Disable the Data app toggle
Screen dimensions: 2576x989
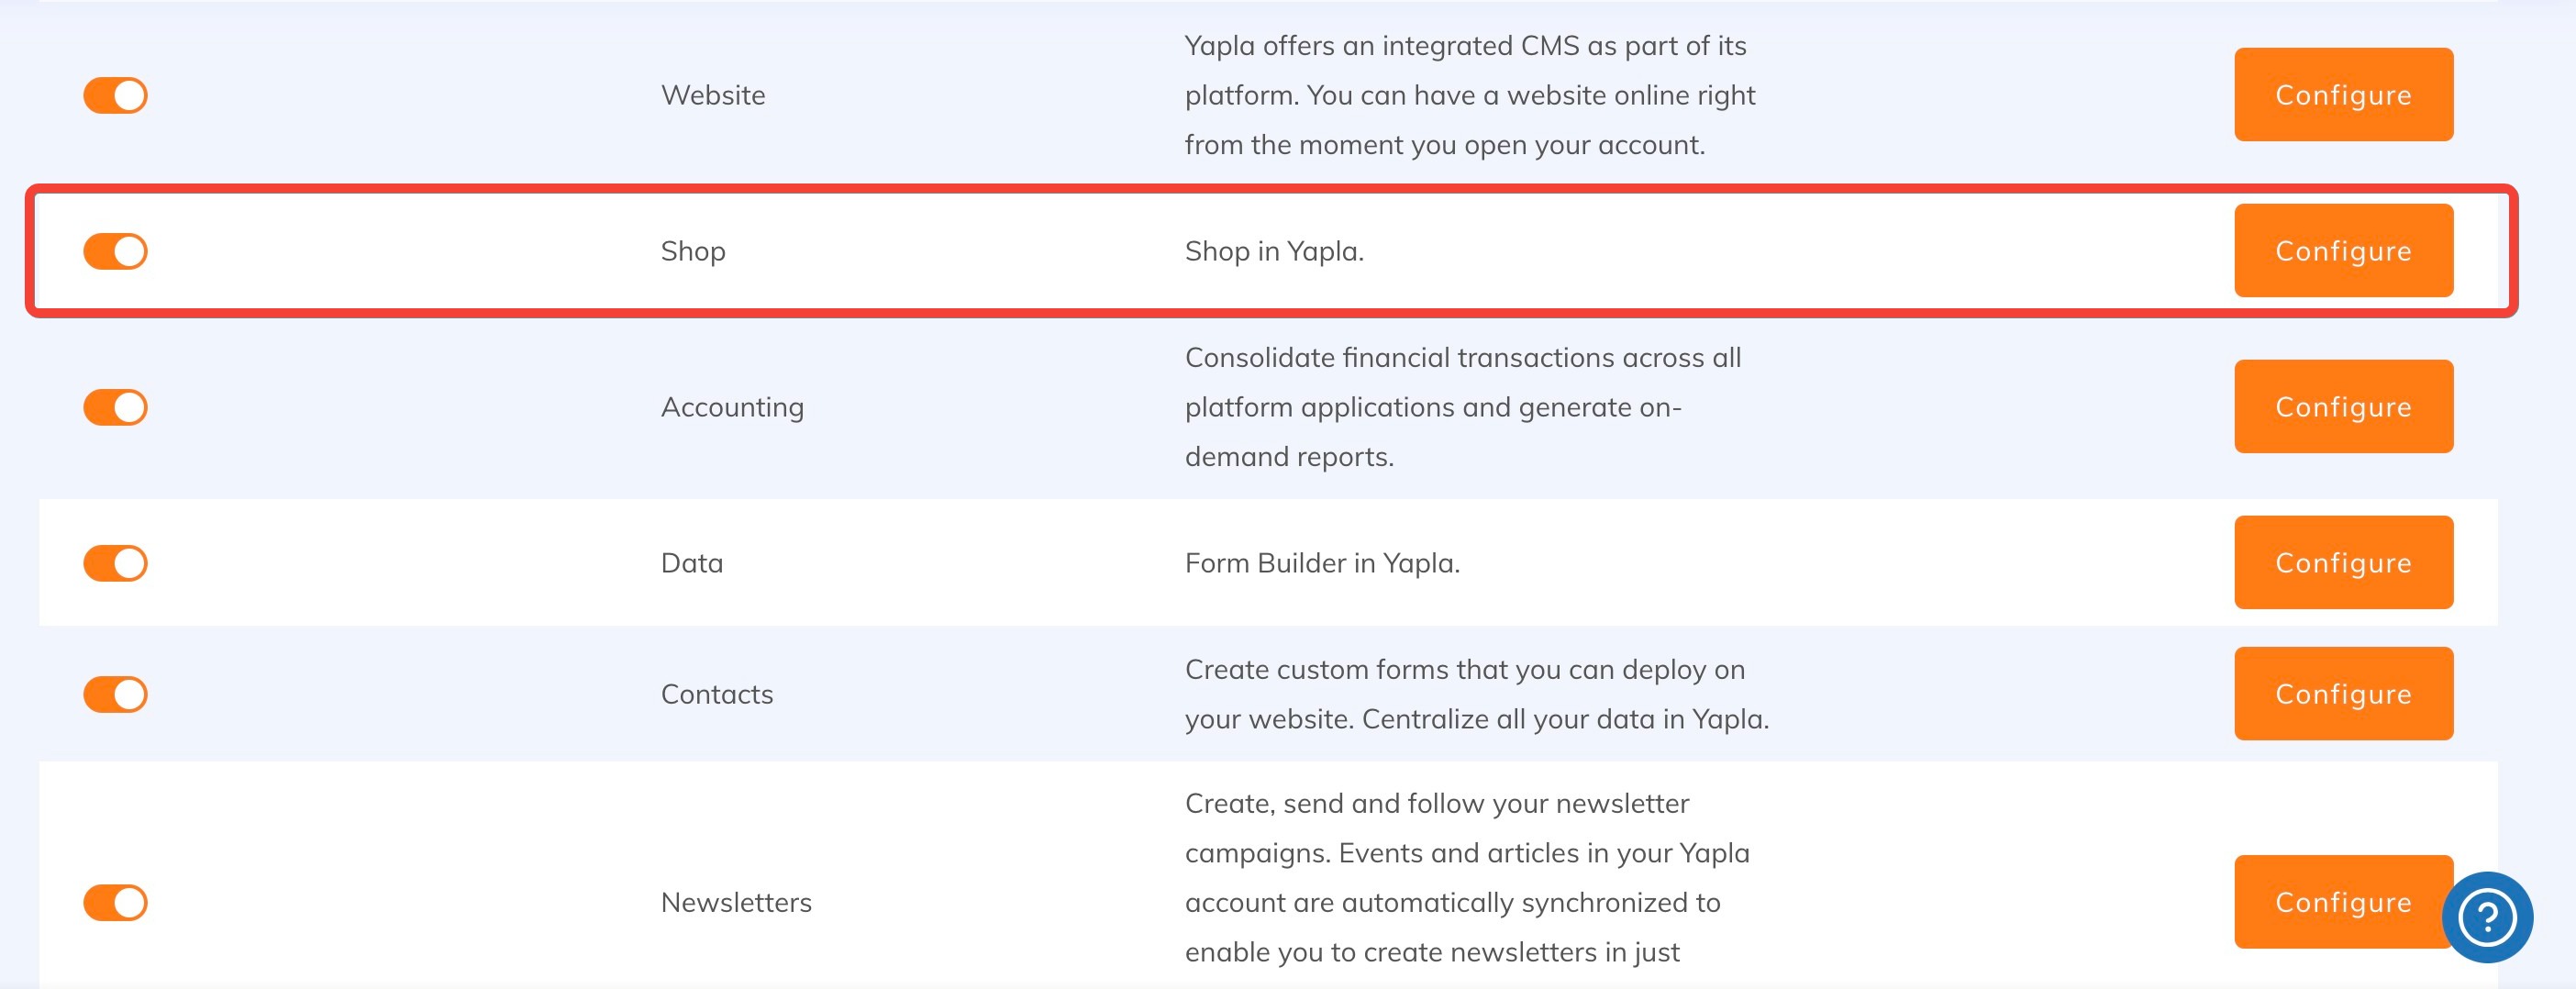coord(115,563)
